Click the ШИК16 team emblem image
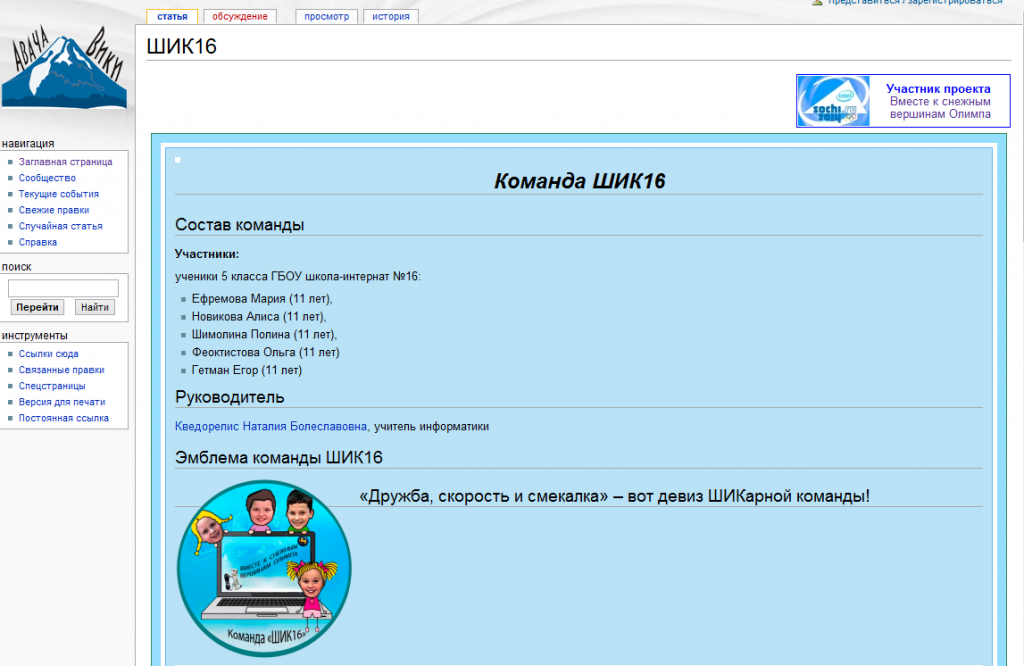Viewport: 1024px width, 666px height. pos(264,568)
